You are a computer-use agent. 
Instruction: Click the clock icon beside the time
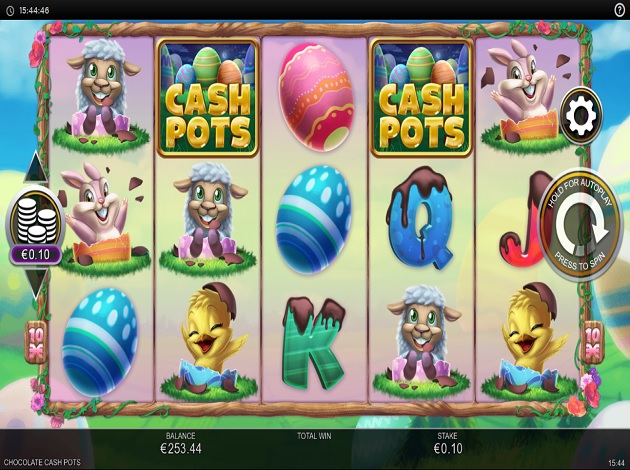10,10
